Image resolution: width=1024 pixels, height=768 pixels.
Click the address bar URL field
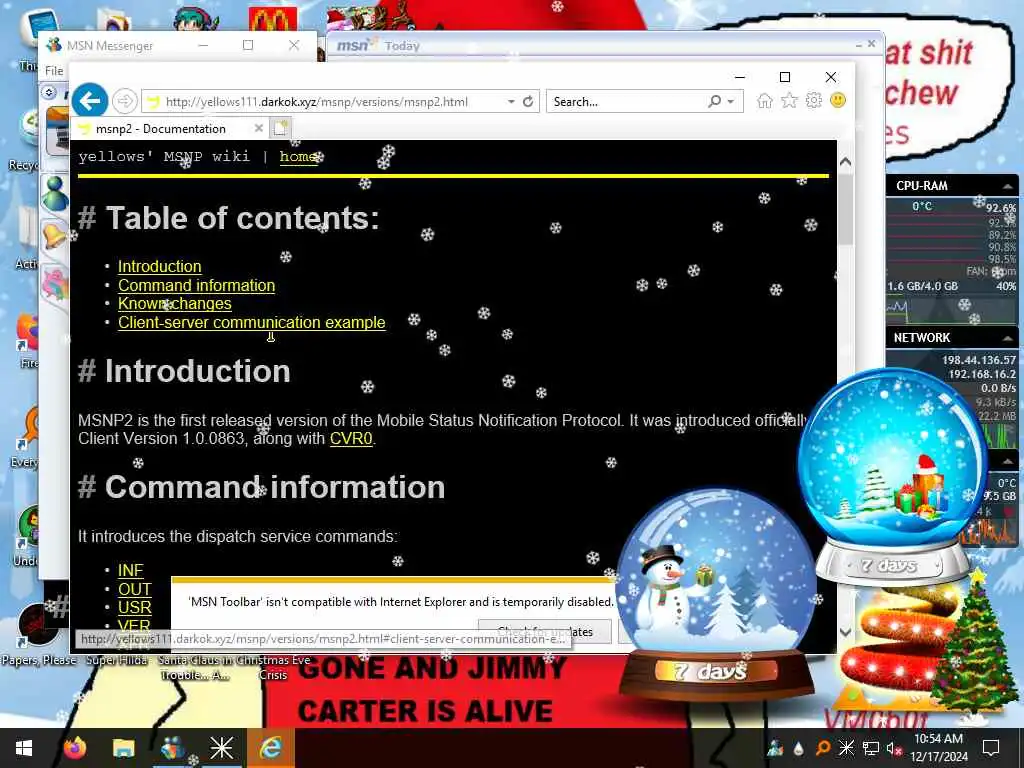317,102
